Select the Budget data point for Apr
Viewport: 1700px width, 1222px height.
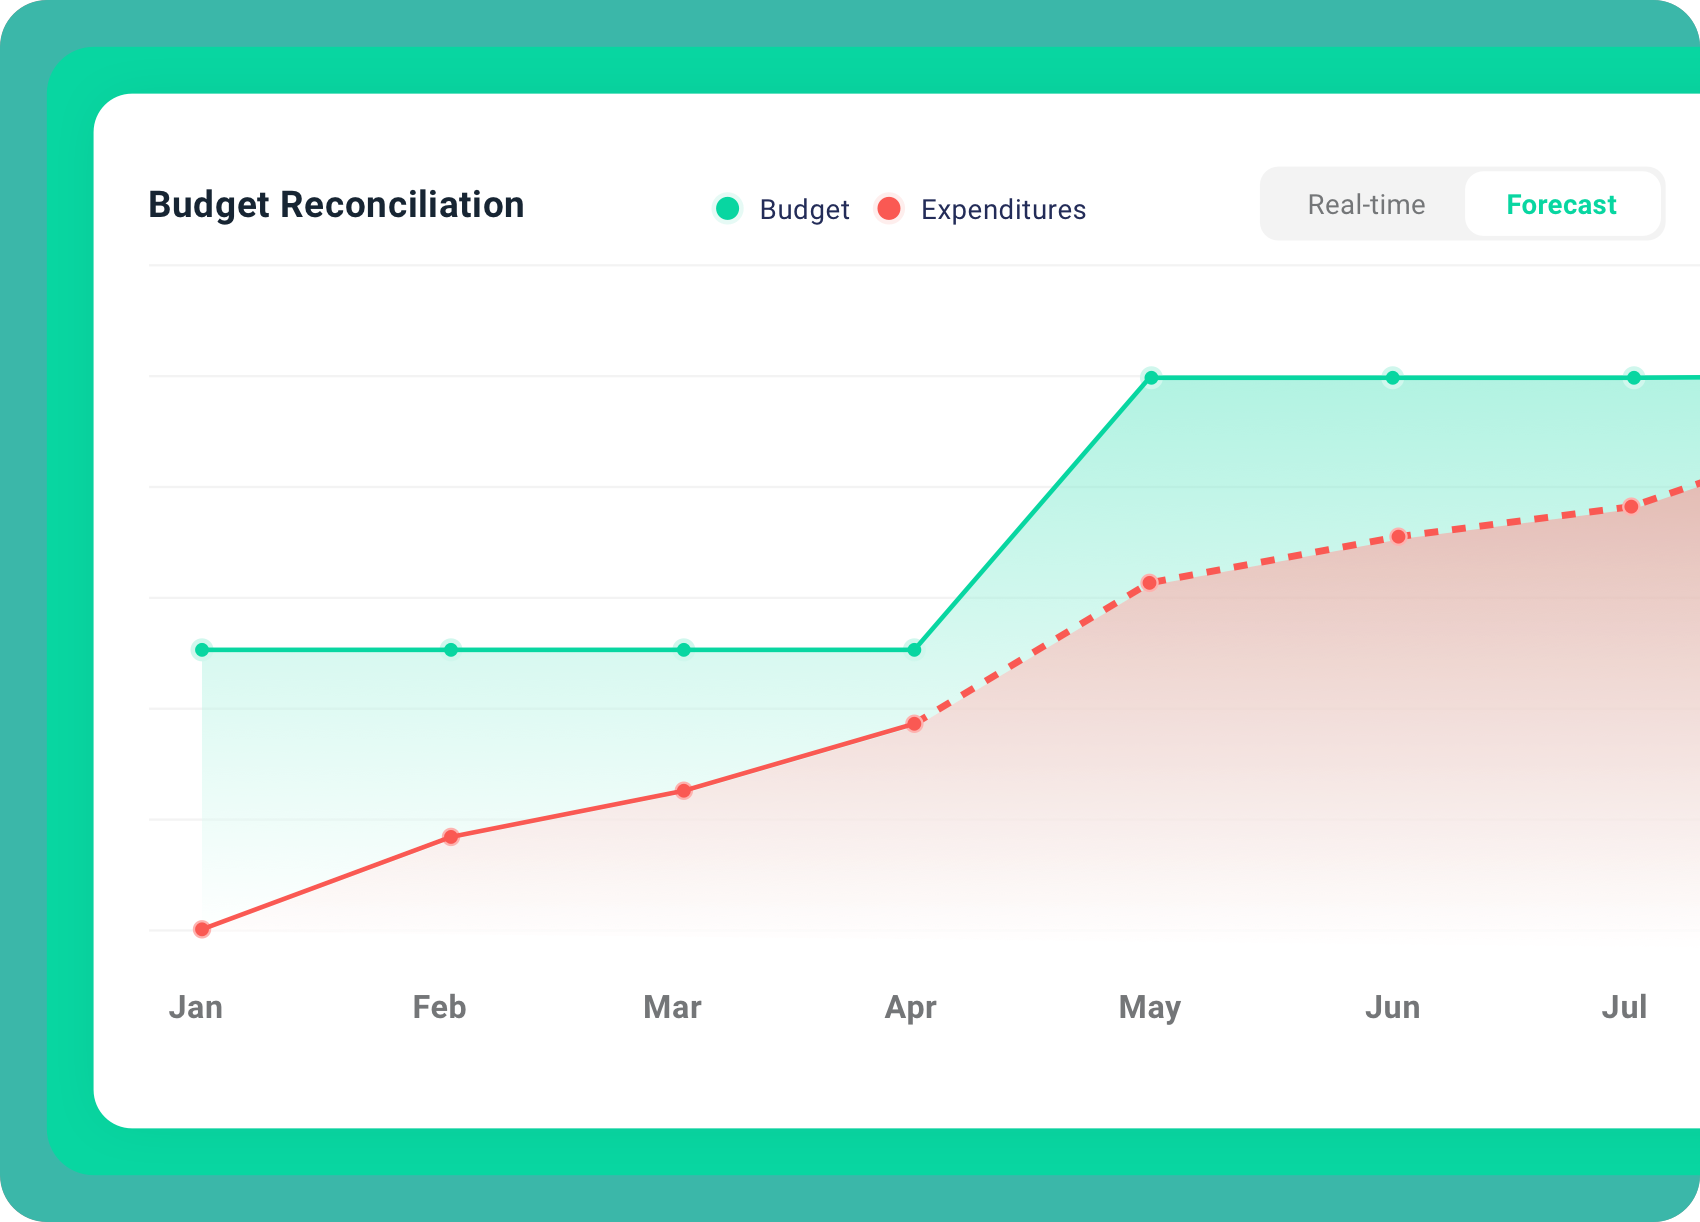[914, 650]
